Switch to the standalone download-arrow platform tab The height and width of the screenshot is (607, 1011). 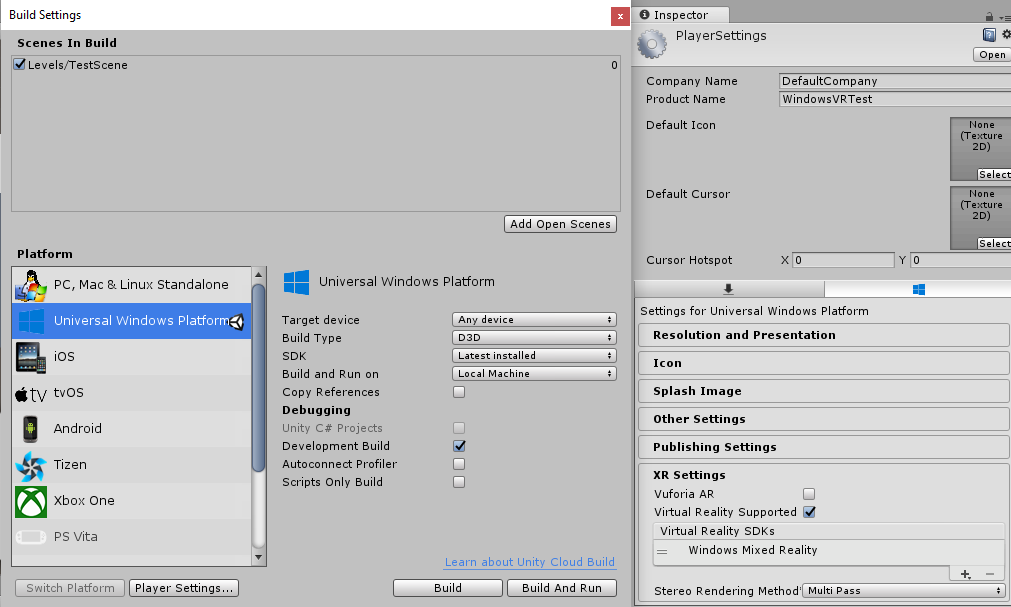(729, 289)
